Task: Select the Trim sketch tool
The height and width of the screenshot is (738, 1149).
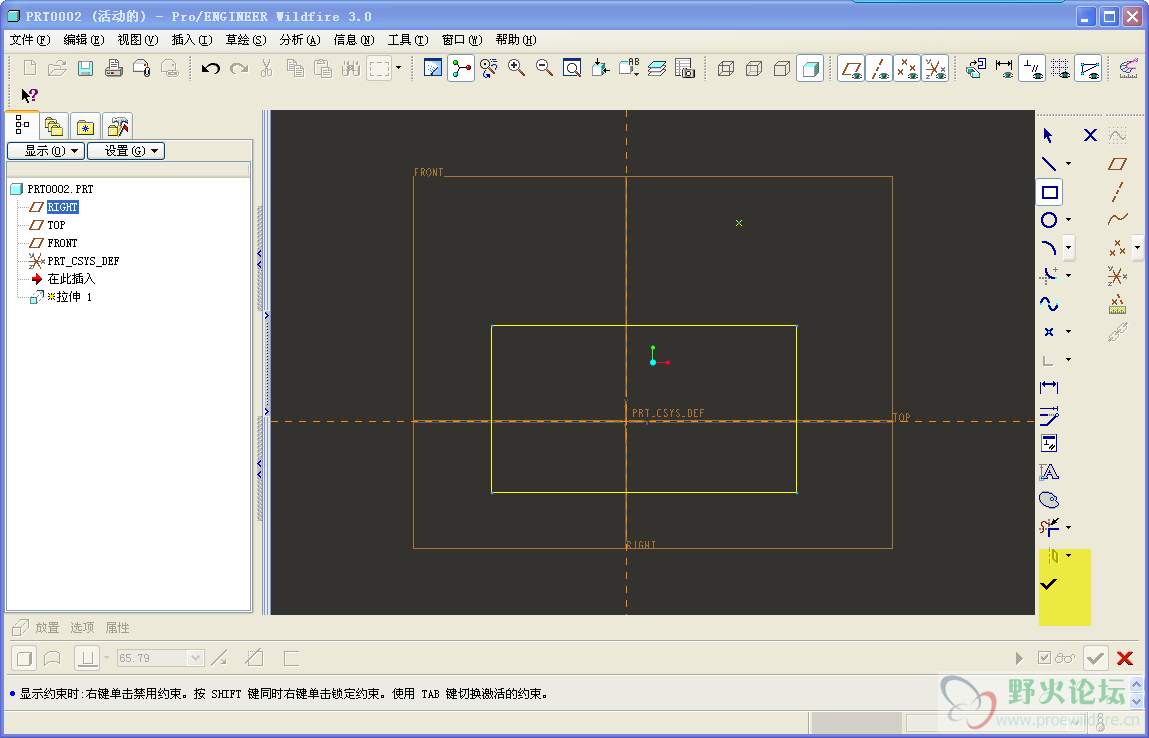Action: [x=1049, y=527]
